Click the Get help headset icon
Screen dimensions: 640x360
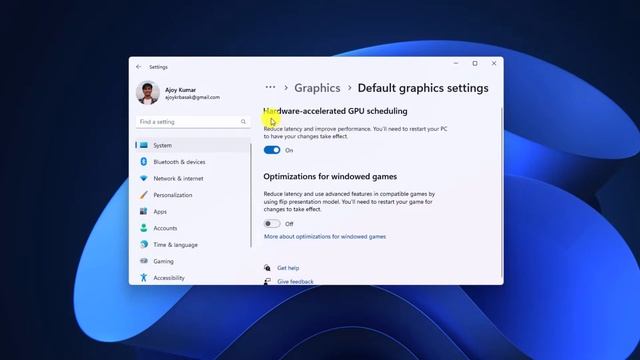(267, 268)
